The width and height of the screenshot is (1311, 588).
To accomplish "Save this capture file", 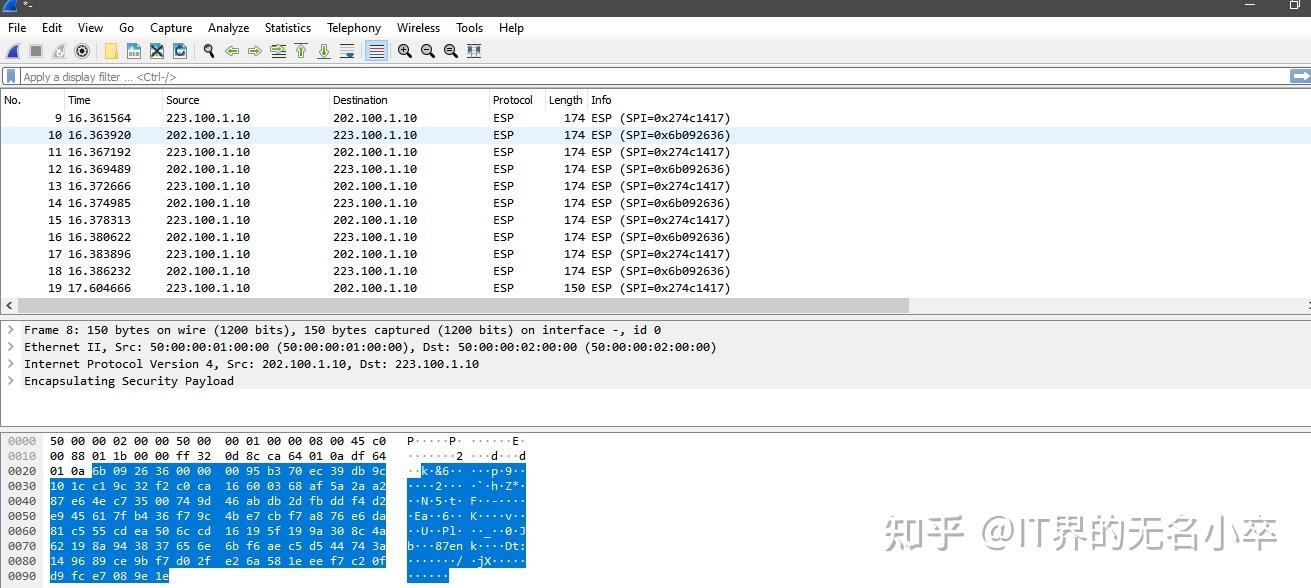I will click(x=134, y=51).
